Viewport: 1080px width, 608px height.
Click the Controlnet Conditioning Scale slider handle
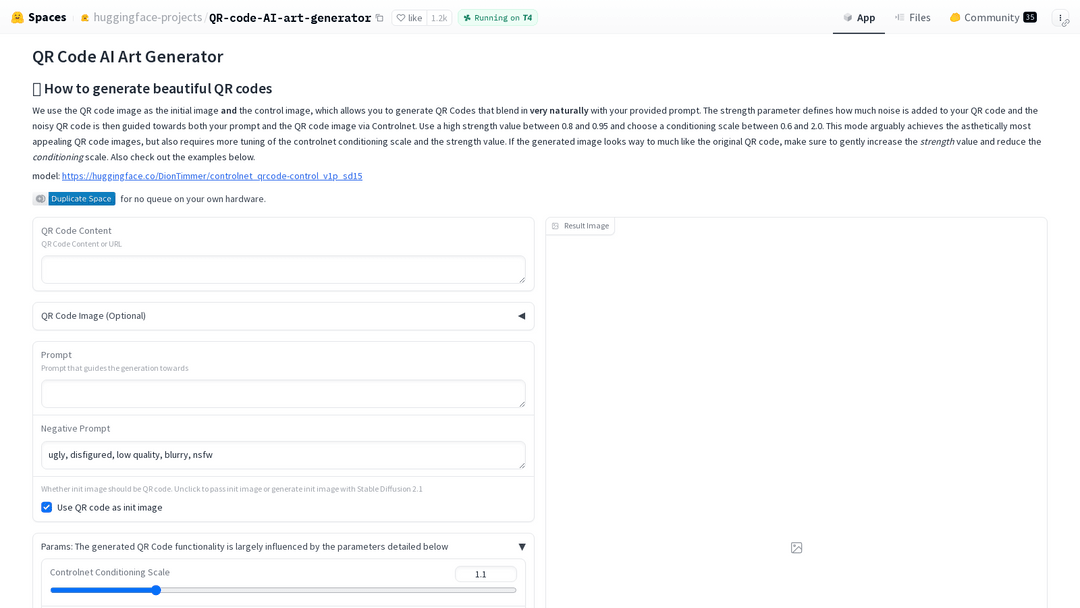[x=156, y=590]
